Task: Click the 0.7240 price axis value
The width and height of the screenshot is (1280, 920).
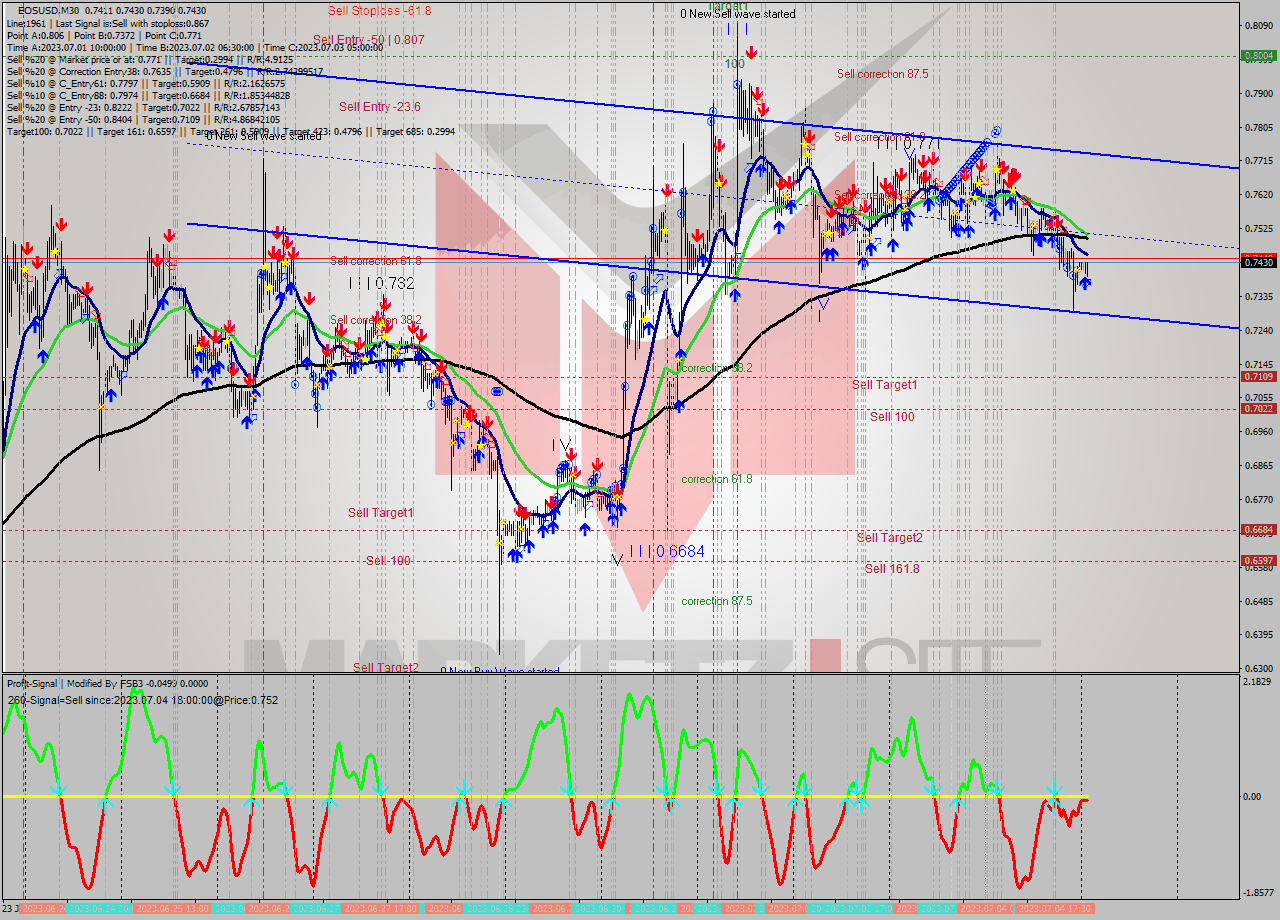Action: point(1259,330)
